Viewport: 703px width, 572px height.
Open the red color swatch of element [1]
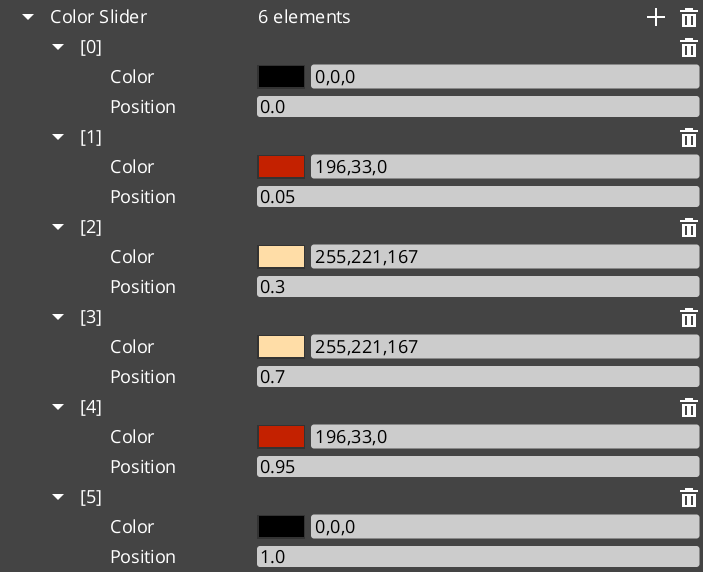pyautogui.click(x=281, y=167)
